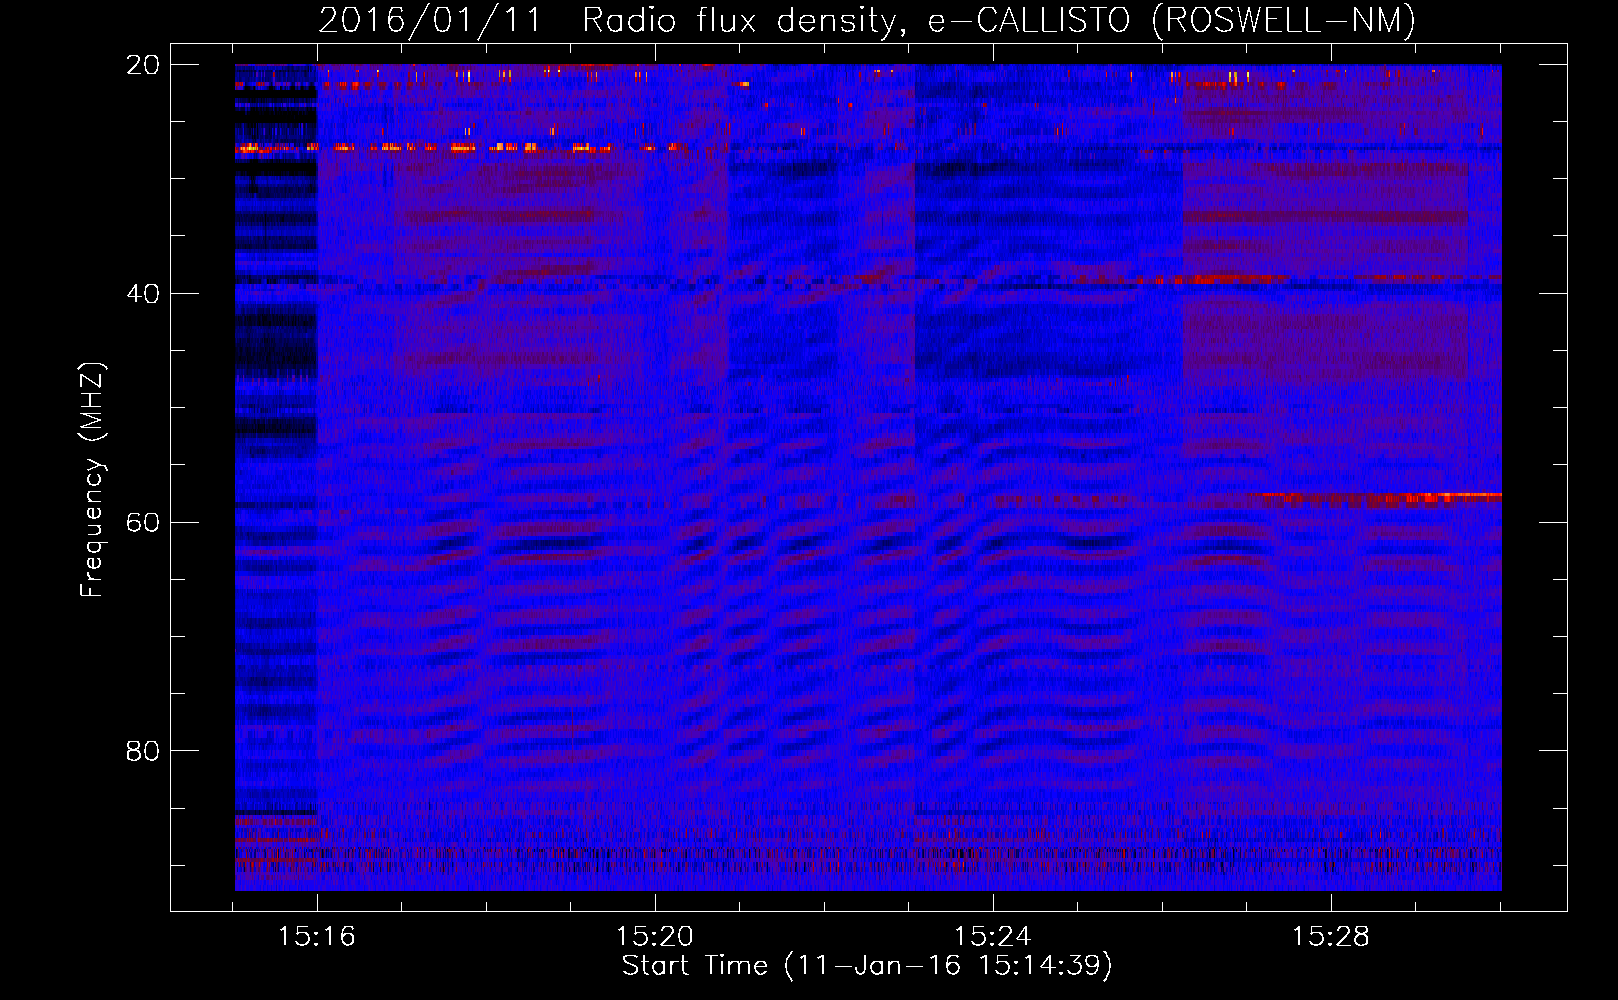Screen dimensions: 1618x1000
Task: Click the 60 frequency tick label
Action: pyautogui.click(x=143, y=523)
